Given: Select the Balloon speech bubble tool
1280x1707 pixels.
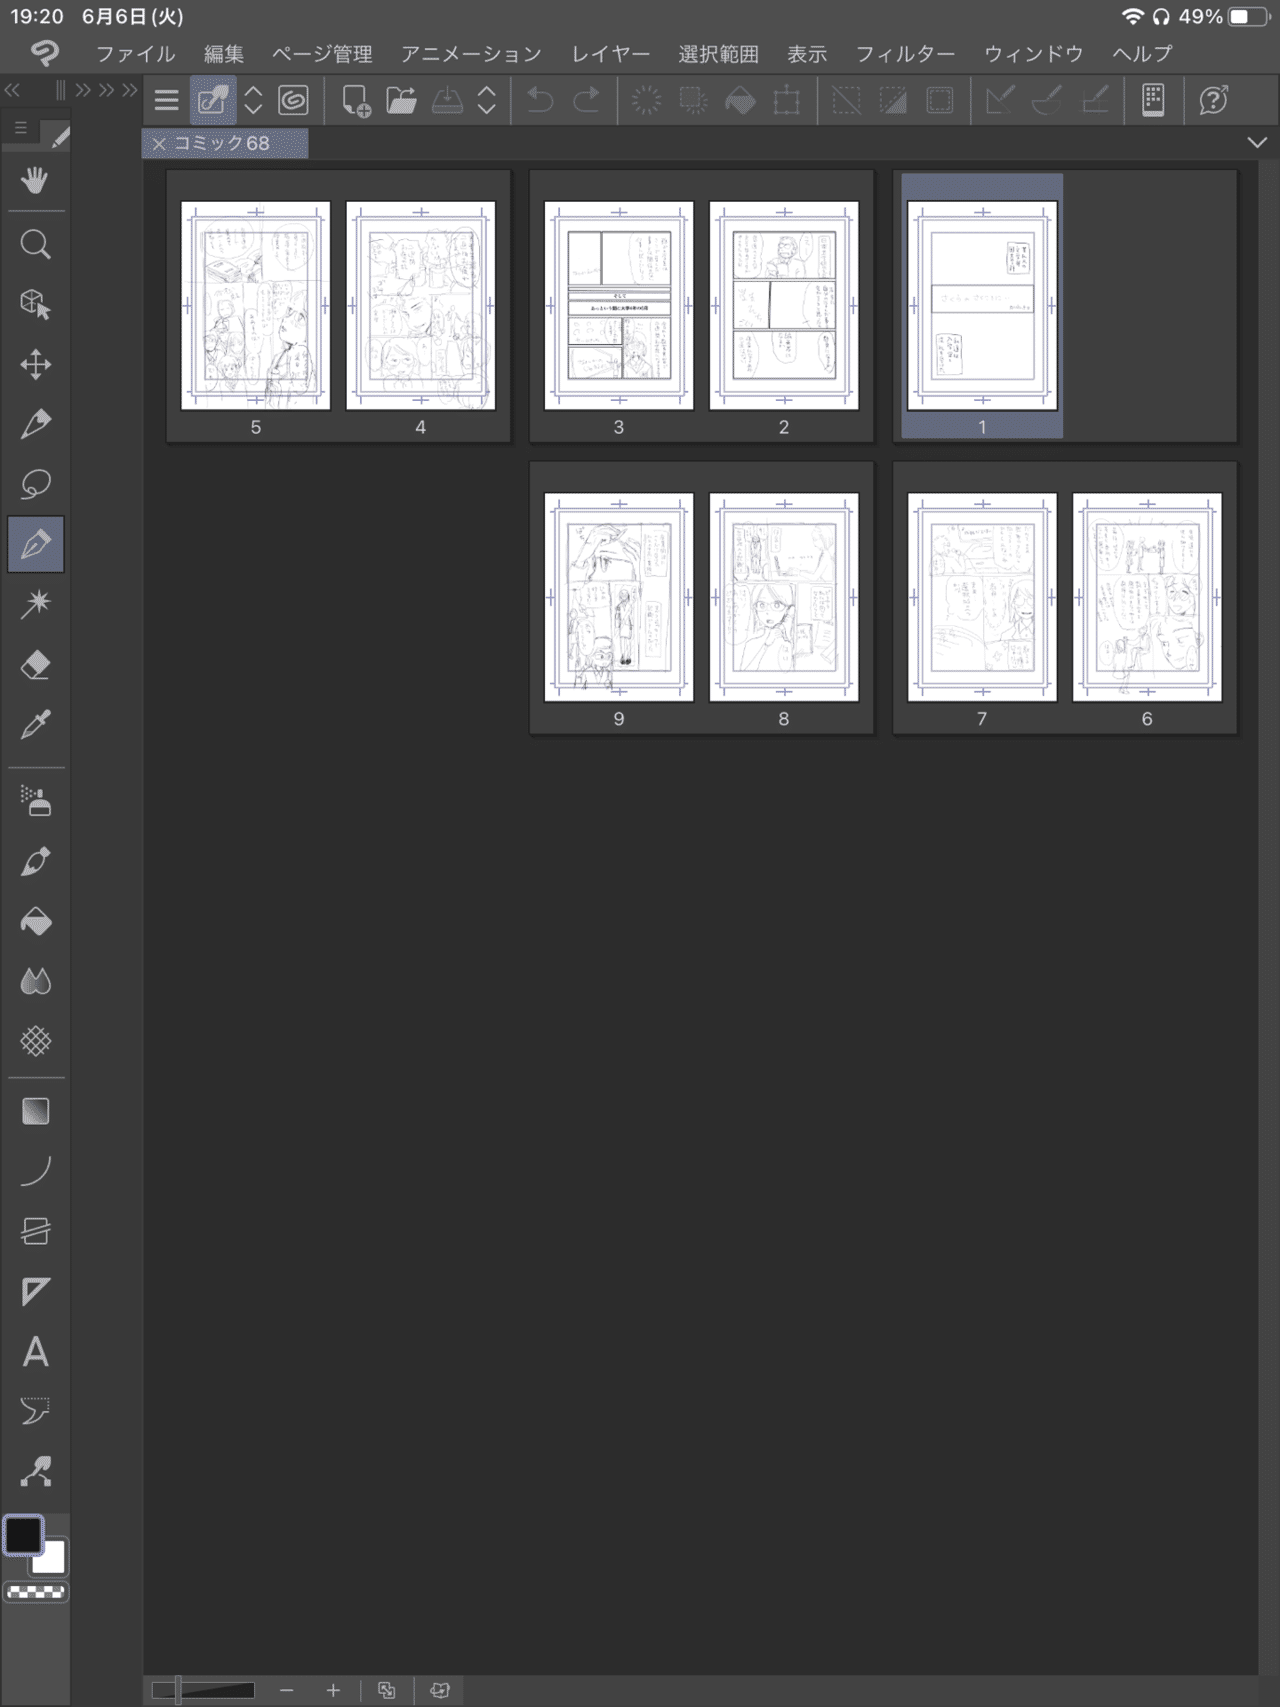Looking at the screenshot, I should coord(35,1411).
